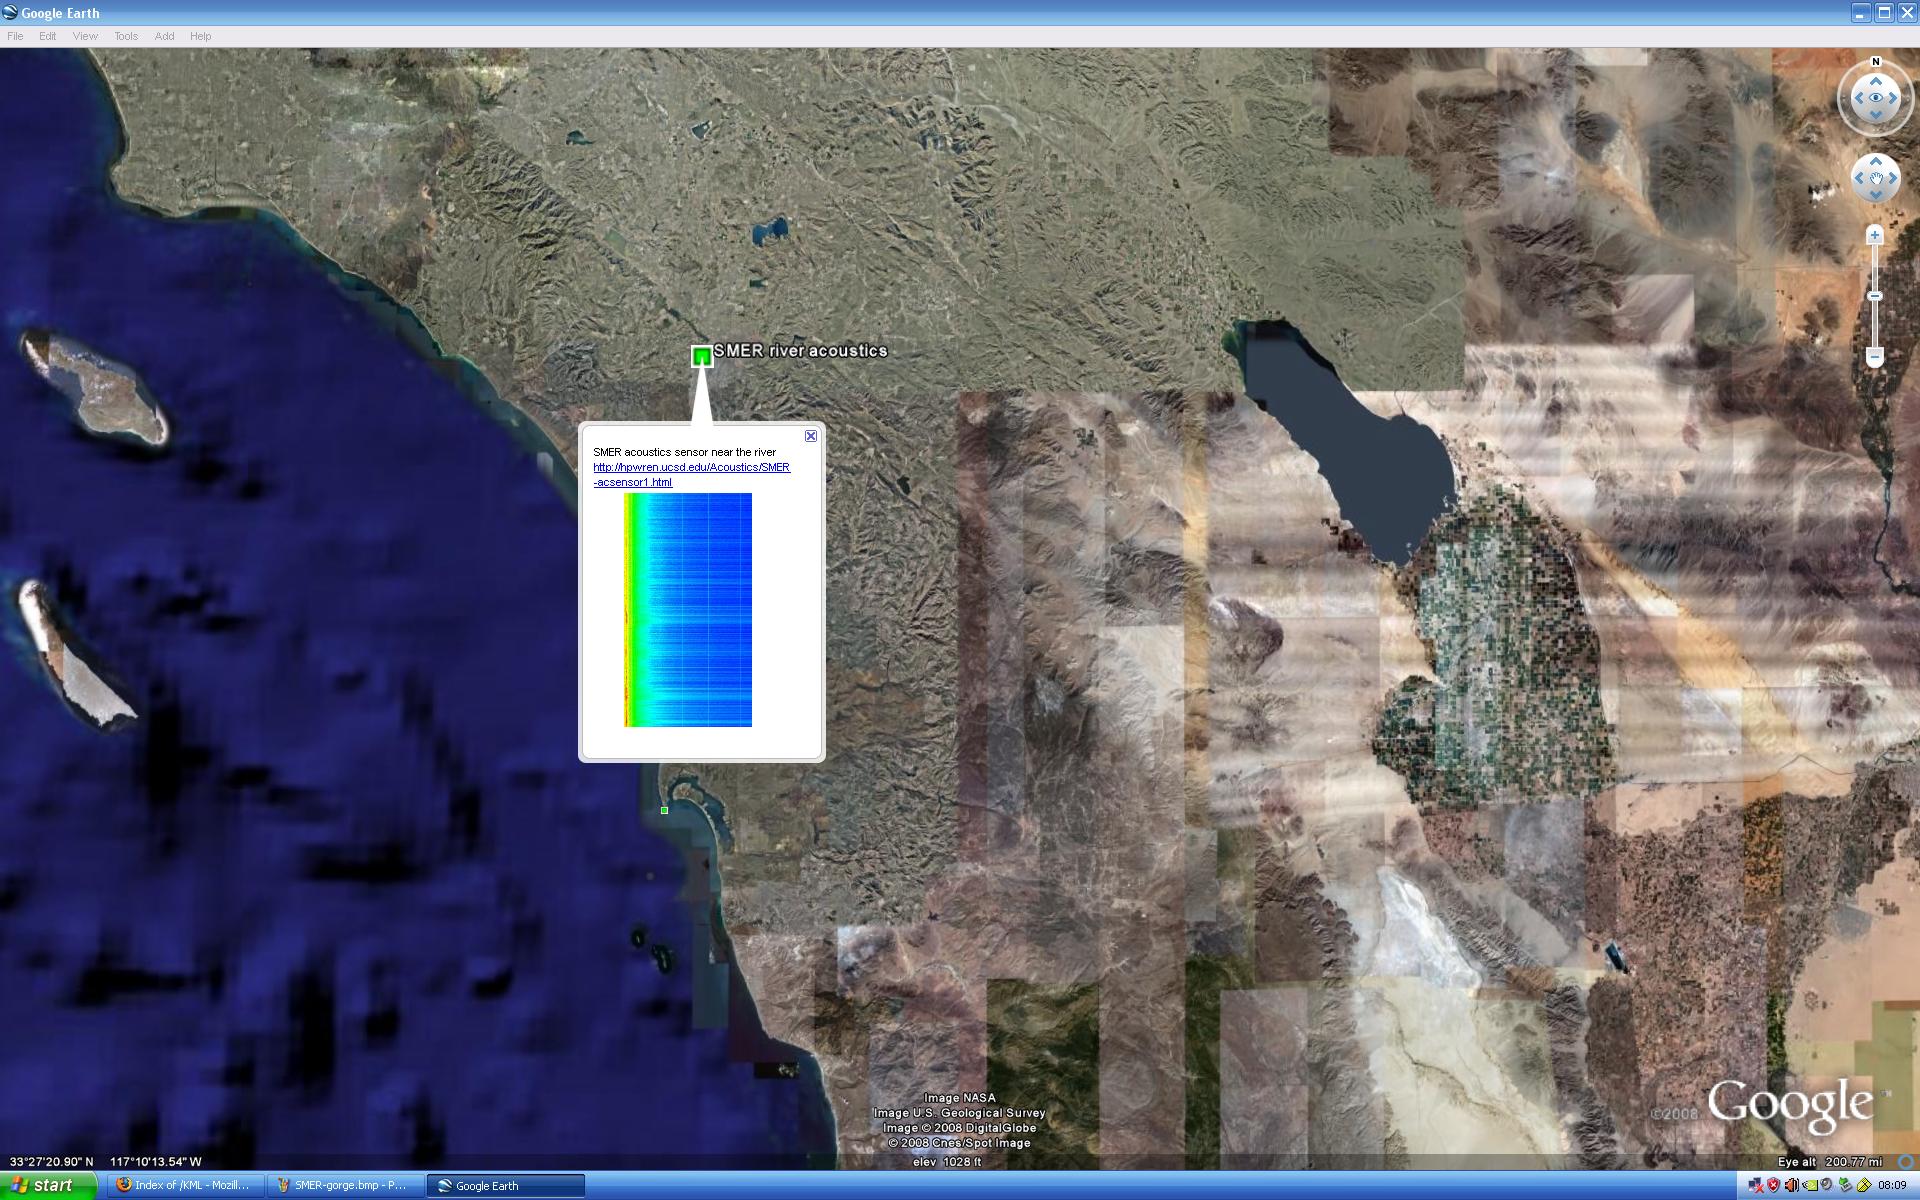The height and width of the screenshot is (1200, 1920).
Task: Click the zoom slider handle
Action: pos(1875,296)
